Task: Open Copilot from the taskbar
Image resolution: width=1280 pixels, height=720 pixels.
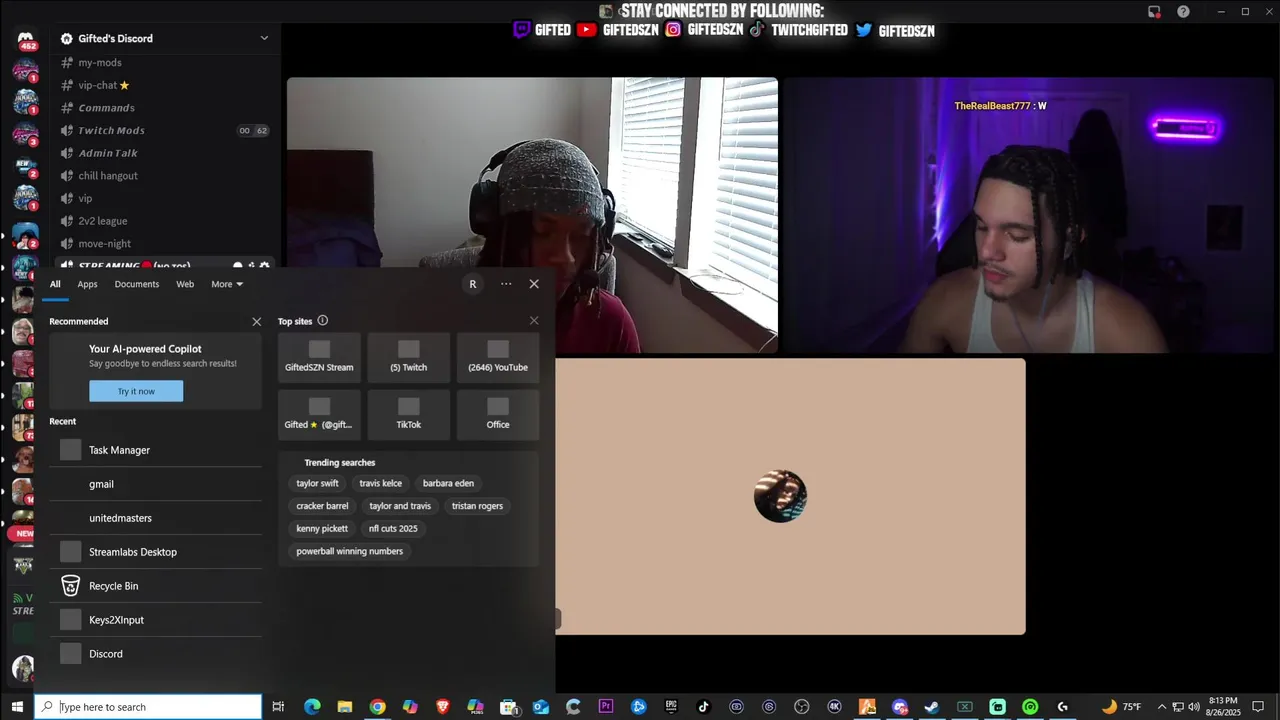Action: (410, 707)
